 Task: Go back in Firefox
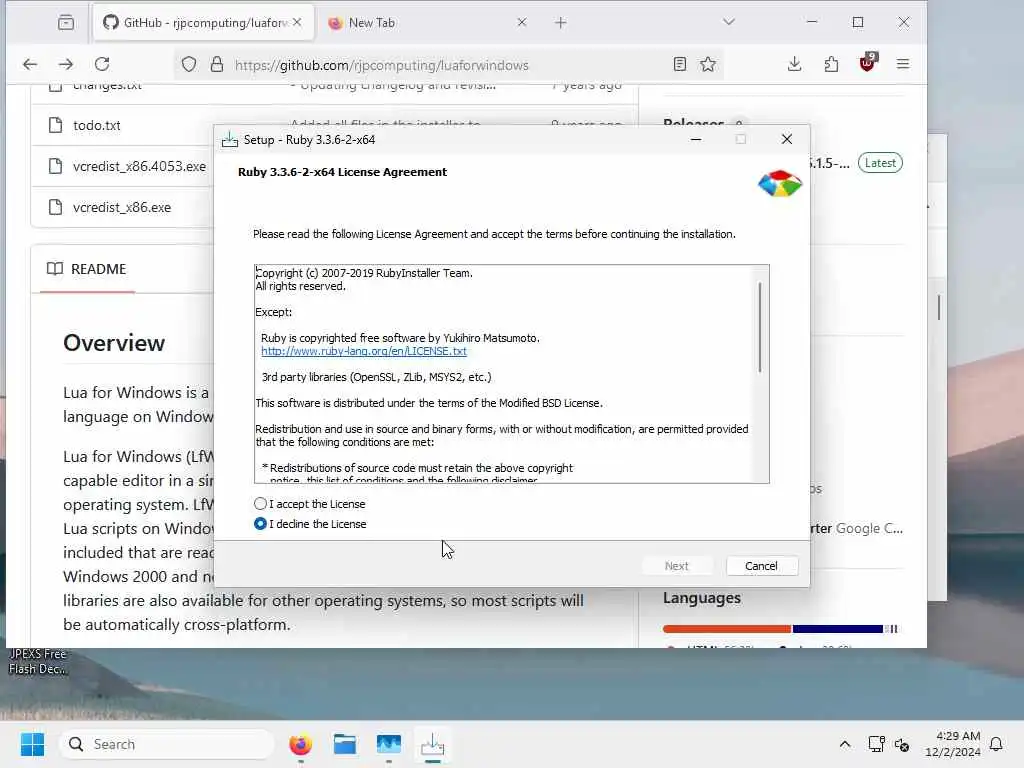coord(30,64)
